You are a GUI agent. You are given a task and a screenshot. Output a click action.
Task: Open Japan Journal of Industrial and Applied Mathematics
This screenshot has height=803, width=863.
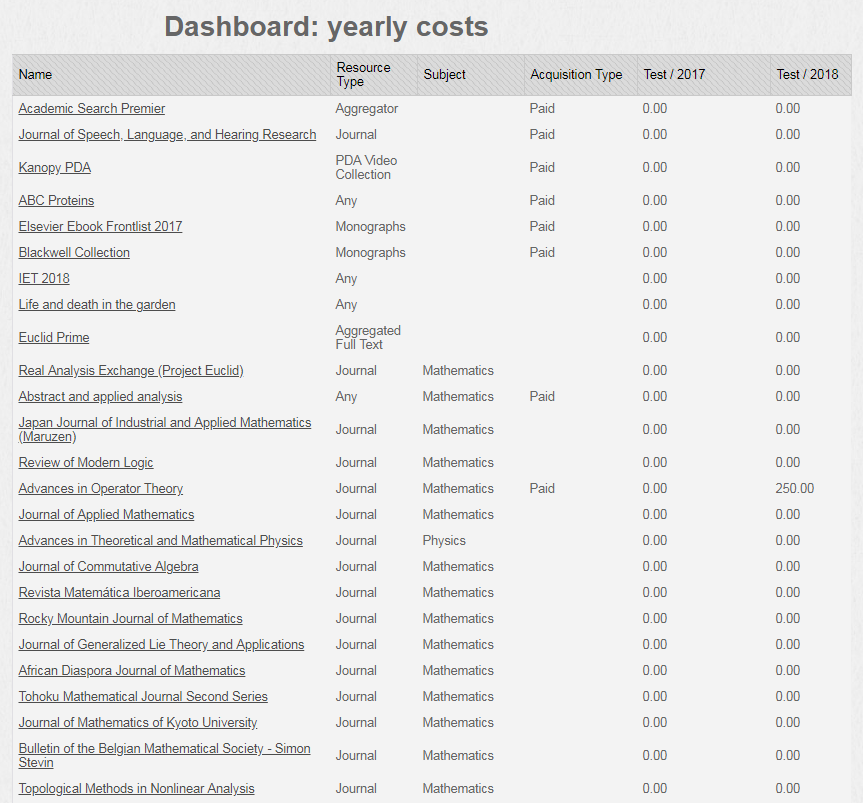(165, 429)
